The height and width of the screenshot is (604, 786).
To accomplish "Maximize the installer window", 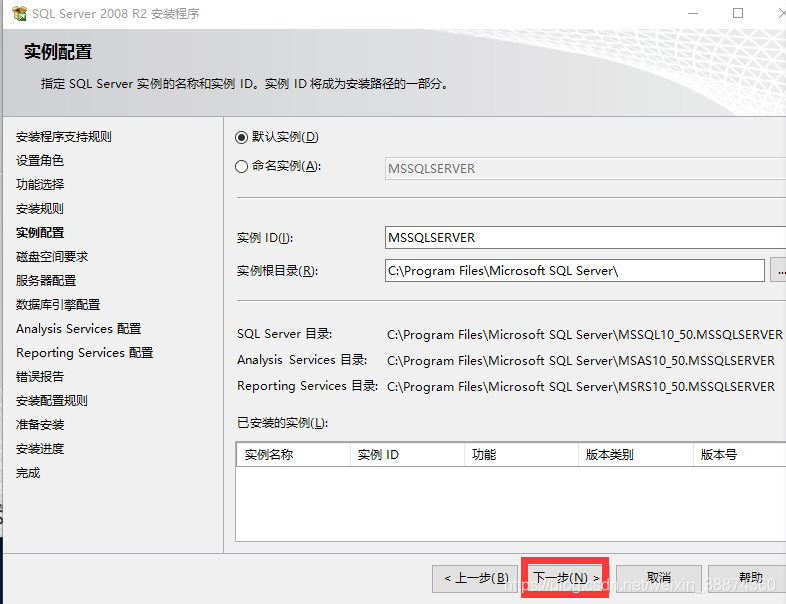I will tap(738, 14).
